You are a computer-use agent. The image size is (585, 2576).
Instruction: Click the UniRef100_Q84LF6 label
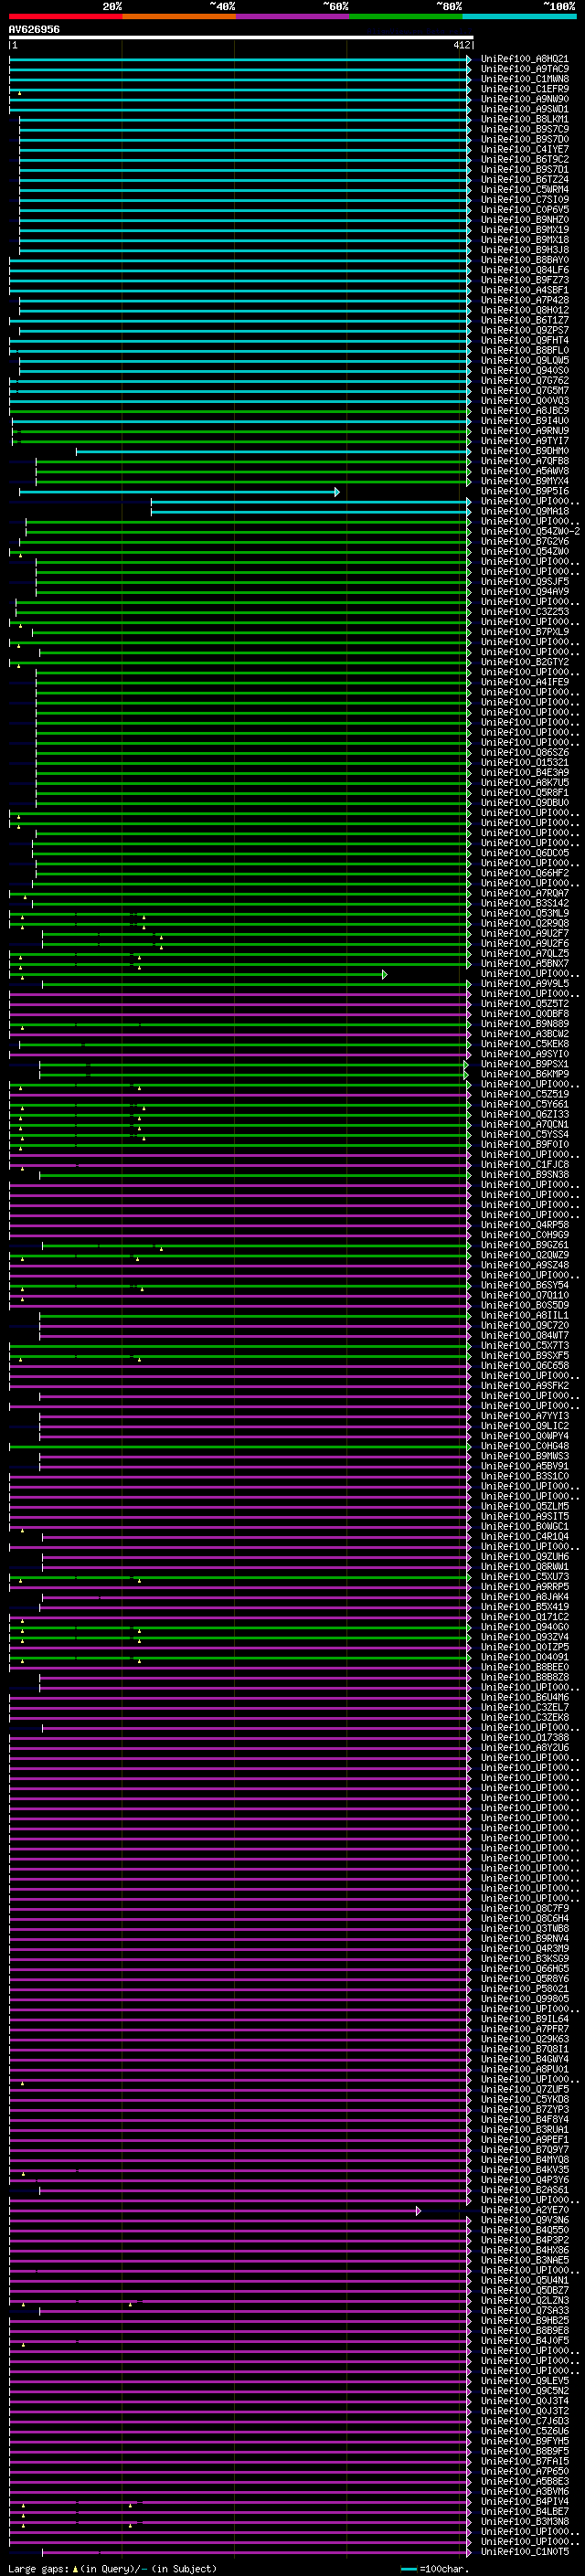525,270
